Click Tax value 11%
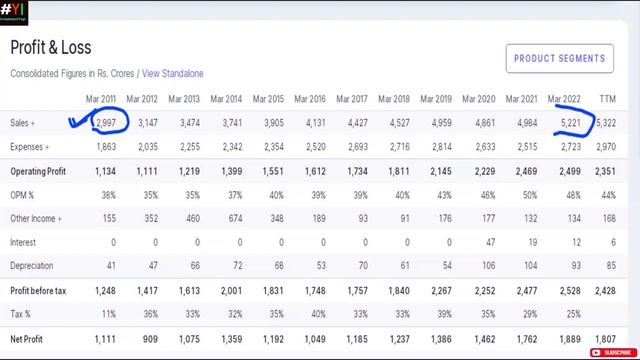The height and width of the screenshot is (360, 640). (x=109, y=314)
